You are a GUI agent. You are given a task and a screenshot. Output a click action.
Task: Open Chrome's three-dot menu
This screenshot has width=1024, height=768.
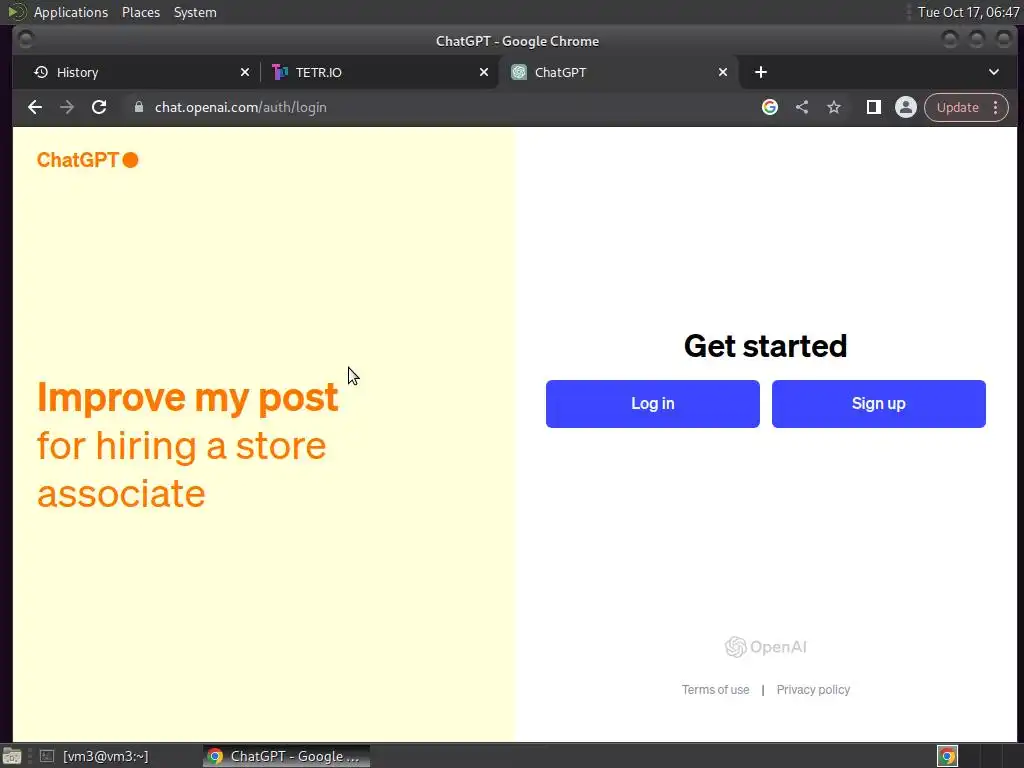(996, 107)
